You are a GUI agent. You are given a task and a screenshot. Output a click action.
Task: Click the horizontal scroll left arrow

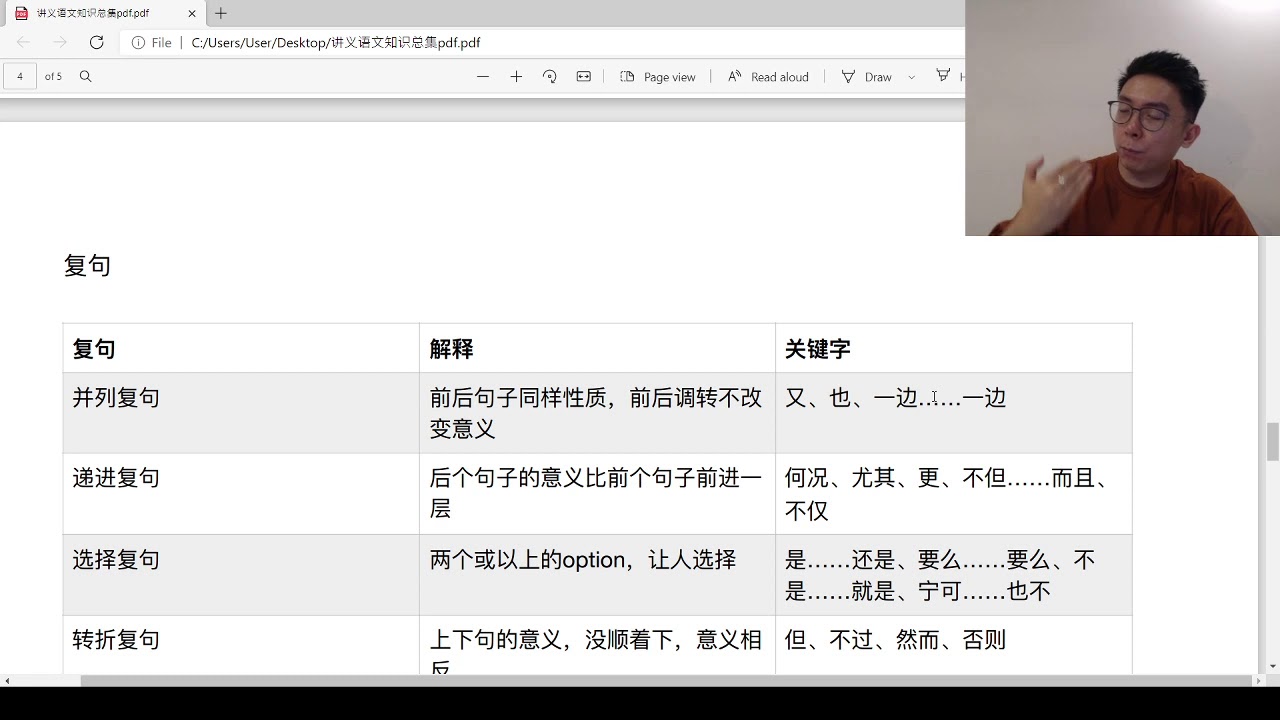pyautogui.click(x=7, y=681)
